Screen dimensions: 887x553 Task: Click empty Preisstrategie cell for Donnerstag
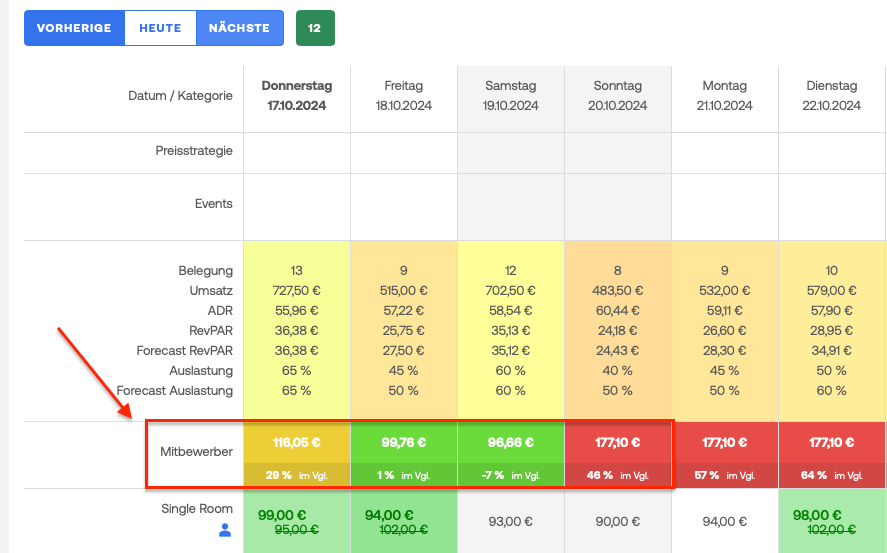(x=297, y=152)
